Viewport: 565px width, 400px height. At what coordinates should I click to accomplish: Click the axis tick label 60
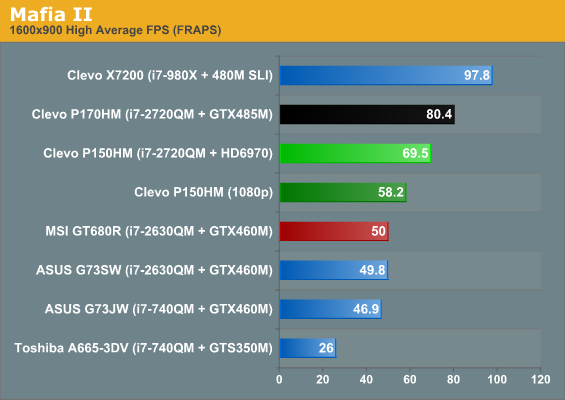click(410, 379)
